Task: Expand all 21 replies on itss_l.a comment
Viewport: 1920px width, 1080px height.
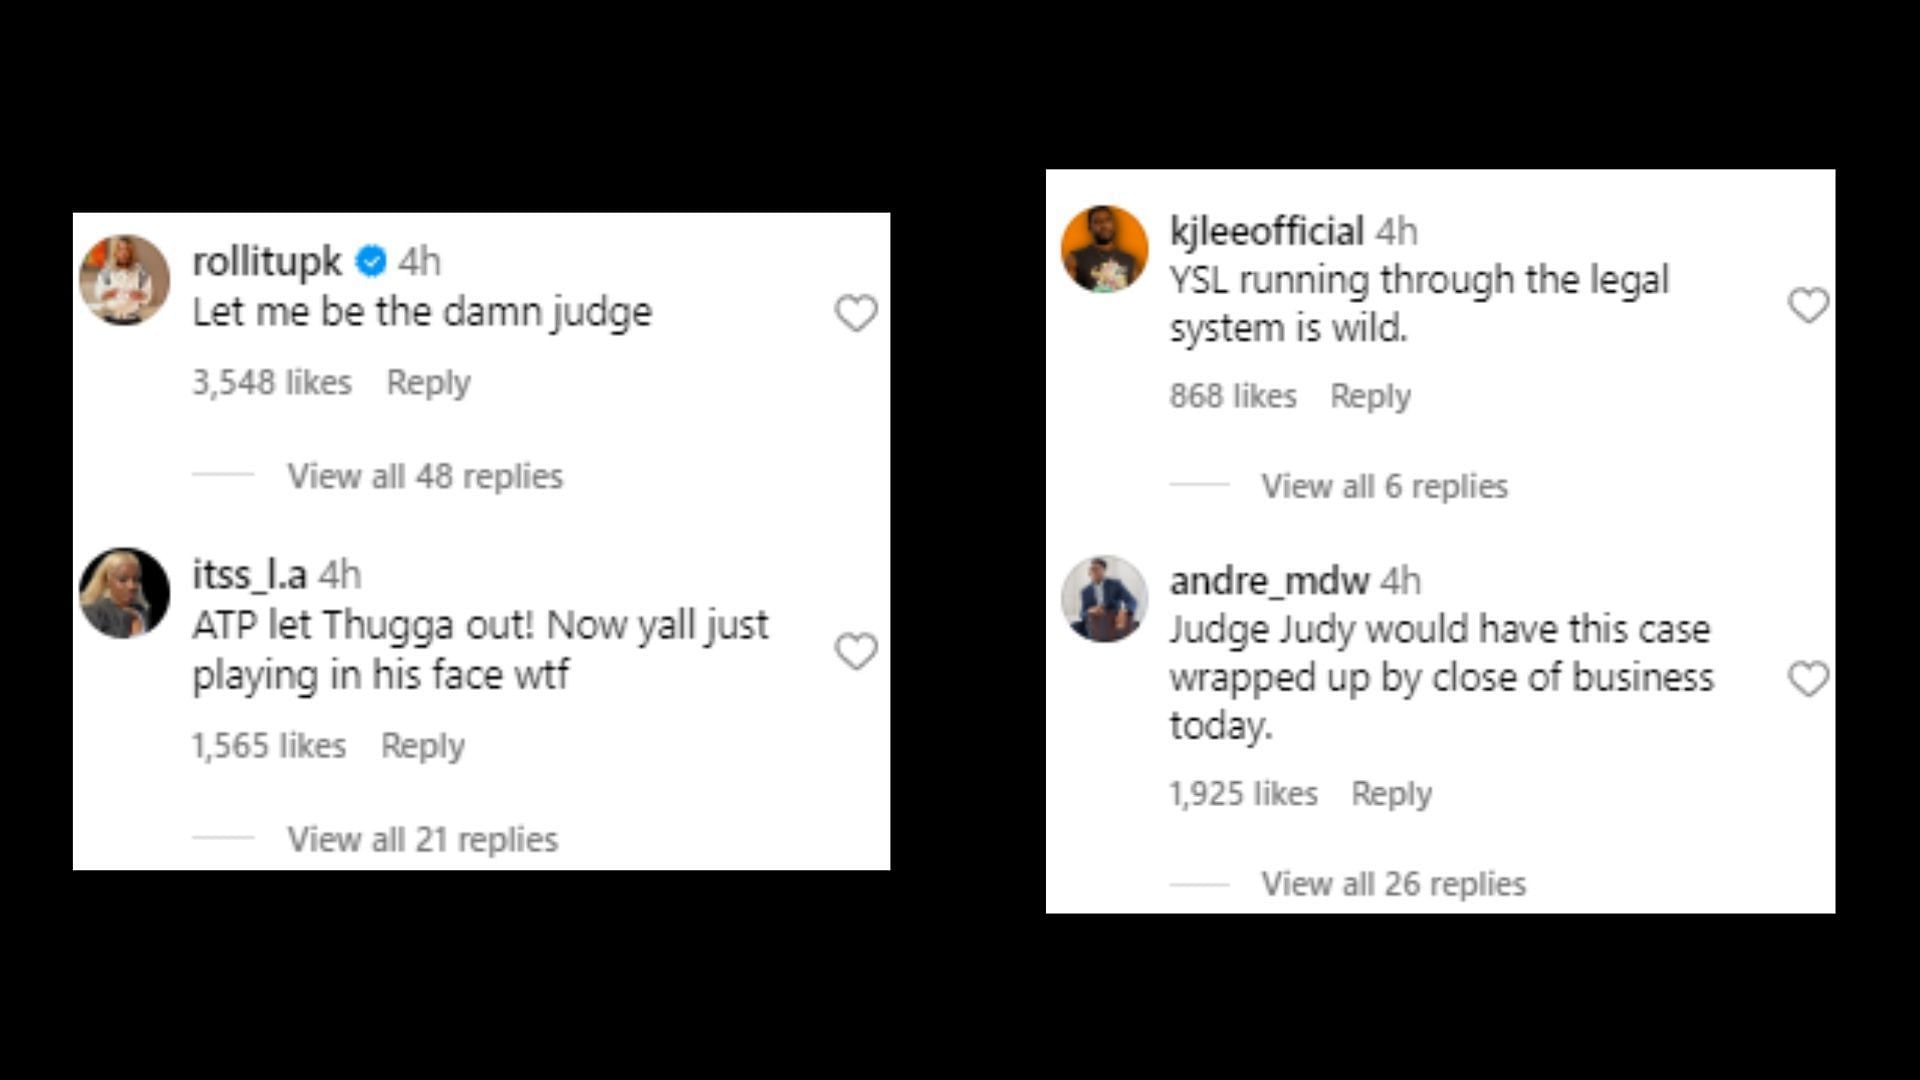Action: [422, 837]
